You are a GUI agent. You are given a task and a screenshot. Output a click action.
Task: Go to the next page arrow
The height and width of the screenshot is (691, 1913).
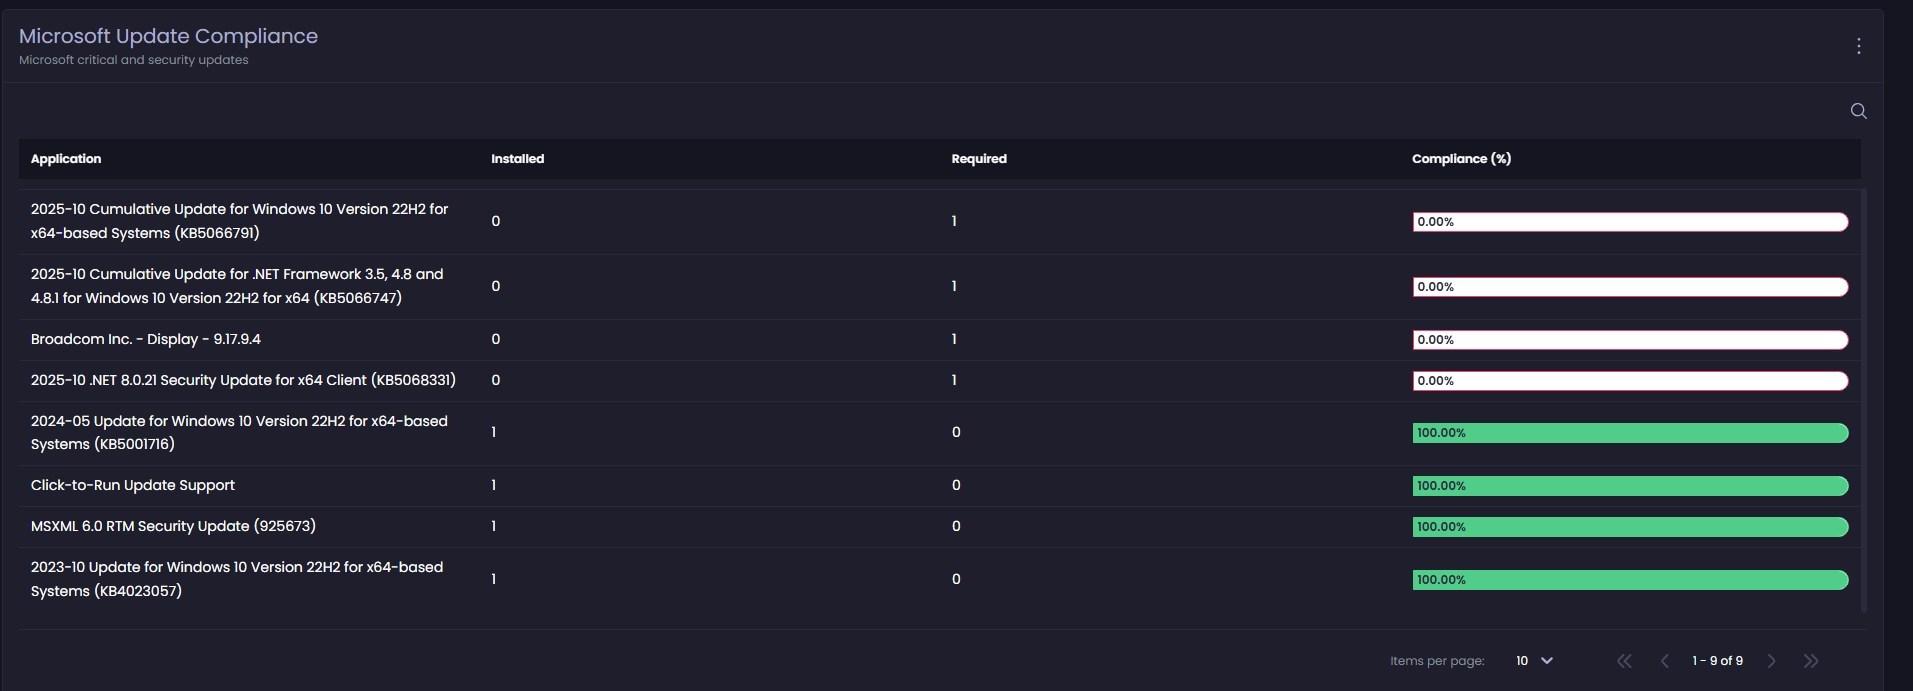pos(1771,661)
